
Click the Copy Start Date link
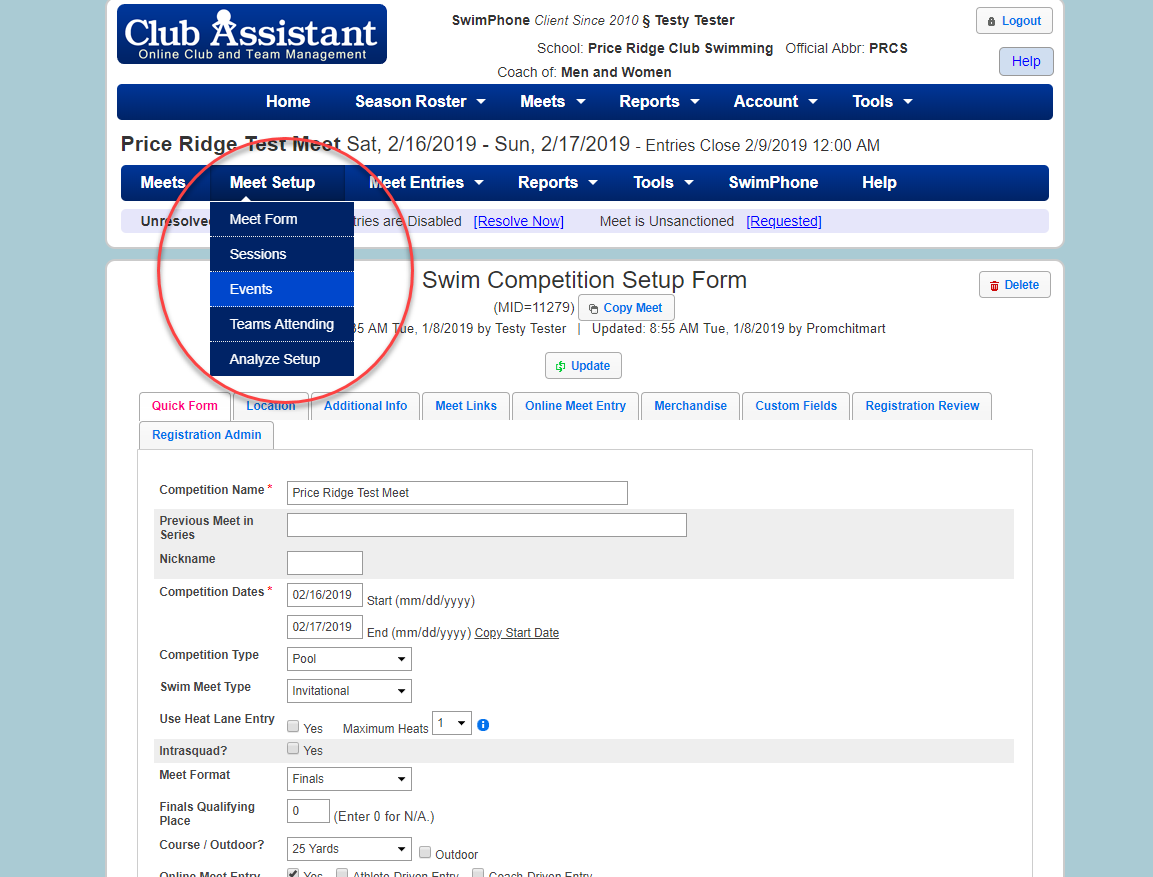[517, 633]
